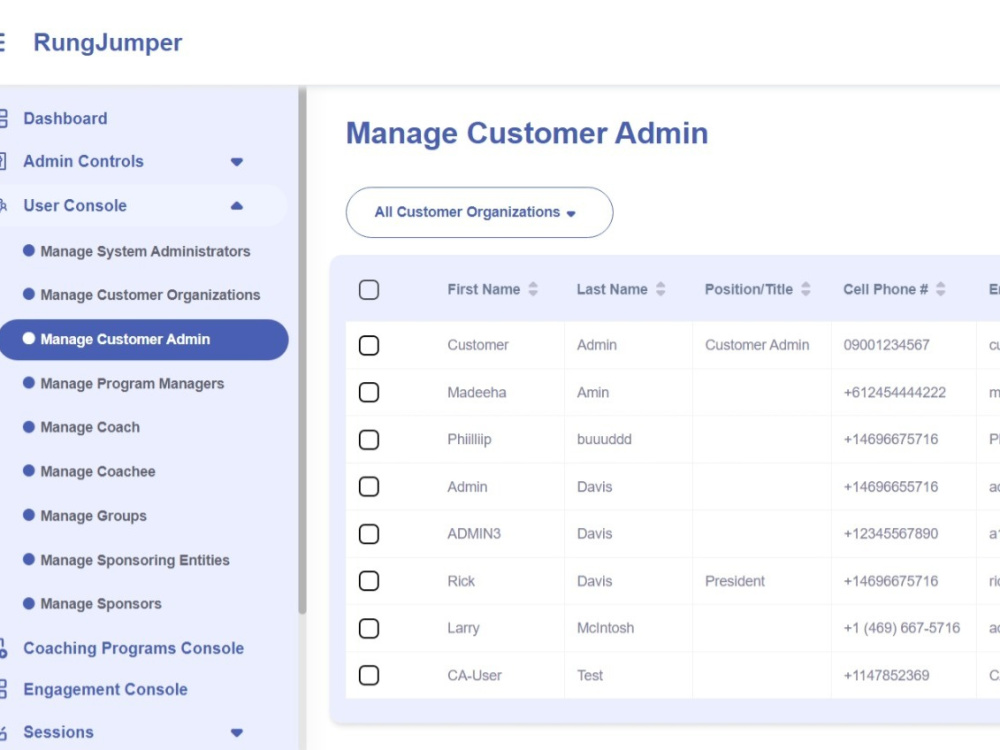Open All Customer Organizations dropdown

click(480, 212)
